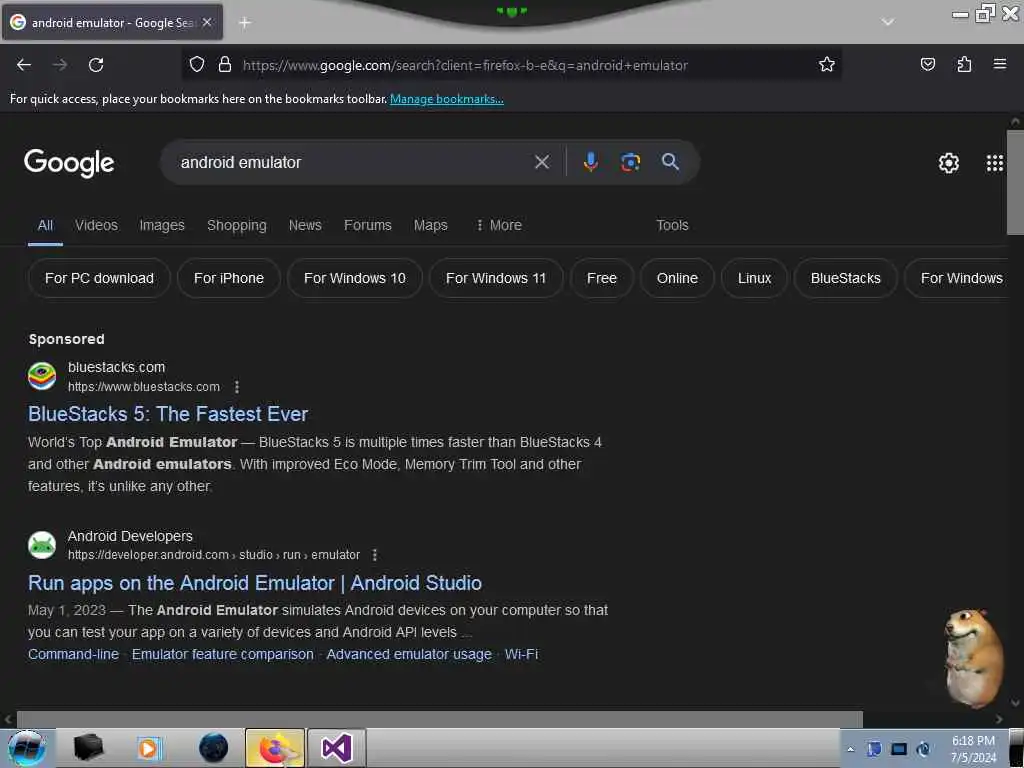Submit search with magnifier icon
This screenshot has width=1024, height=768.
tap(671, 162)
